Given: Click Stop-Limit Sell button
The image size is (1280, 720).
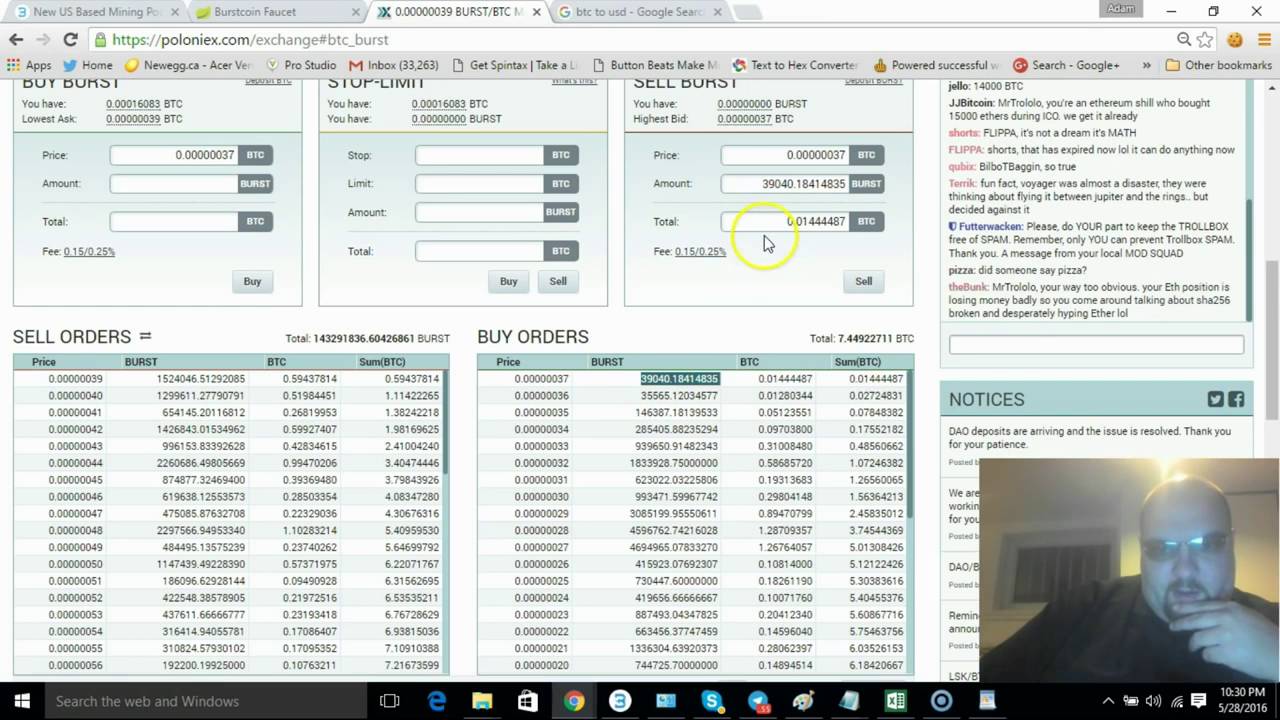Looking at the screenshot, I should 558,282.
